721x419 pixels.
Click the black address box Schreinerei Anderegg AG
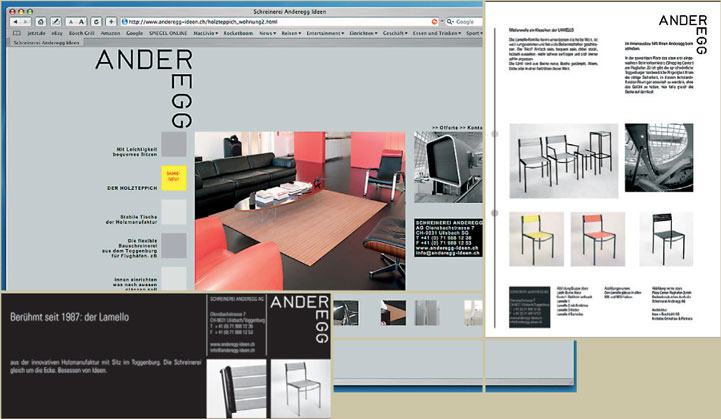pos(448,237)
